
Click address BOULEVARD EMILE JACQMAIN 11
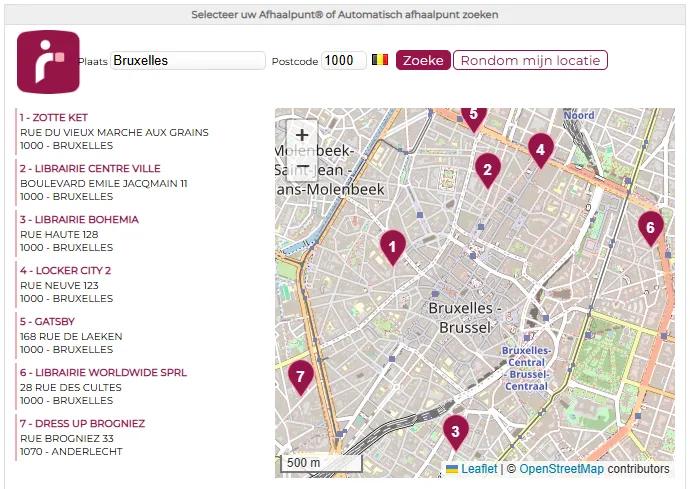tap(104, 184)
